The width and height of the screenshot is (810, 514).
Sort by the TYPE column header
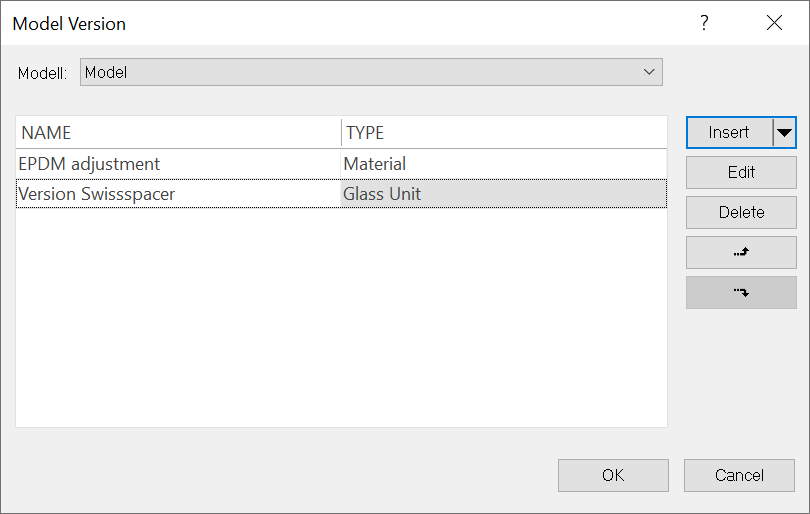click(x=504, y=133)
